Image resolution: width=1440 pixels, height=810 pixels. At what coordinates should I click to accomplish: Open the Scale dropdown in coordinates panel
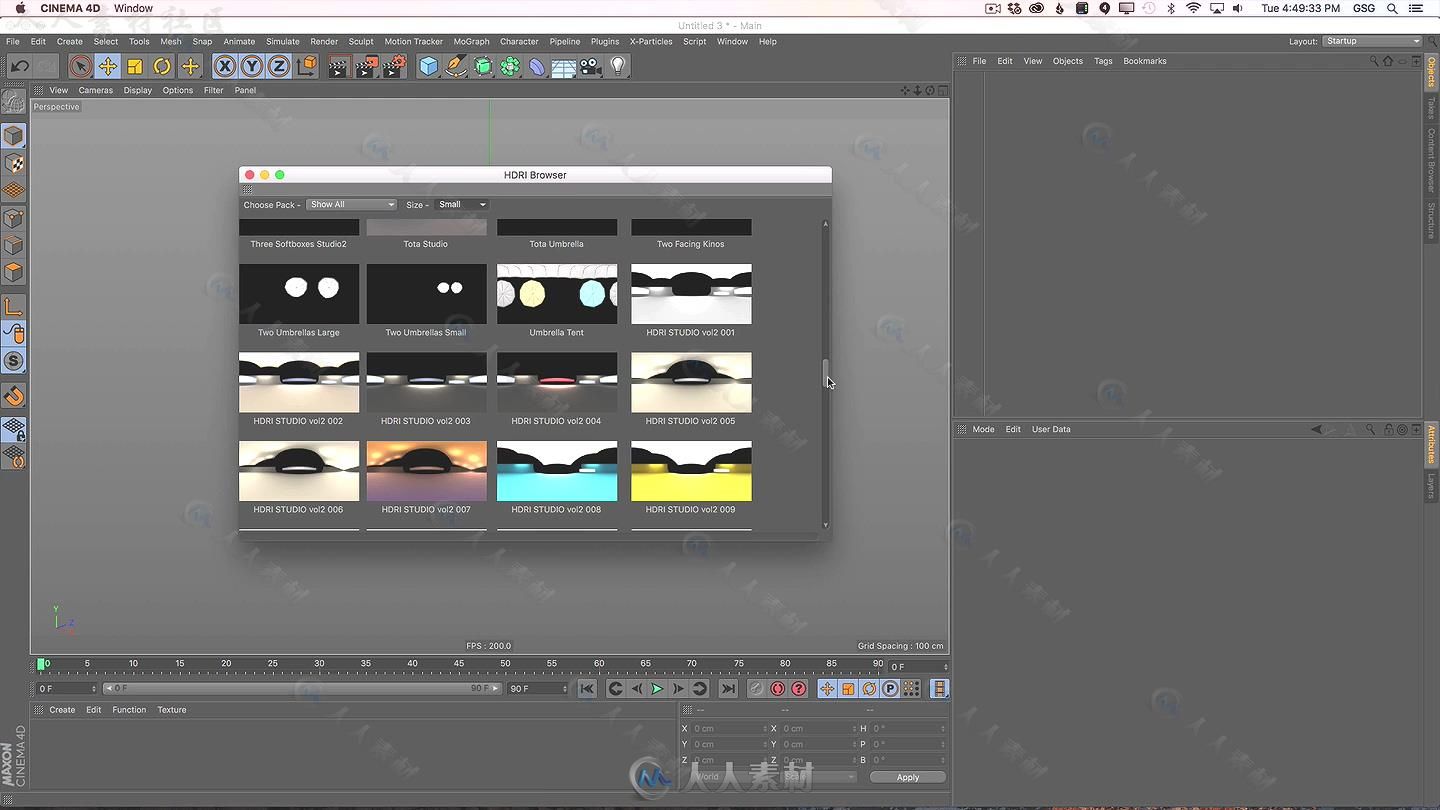(x=819, y=777)
